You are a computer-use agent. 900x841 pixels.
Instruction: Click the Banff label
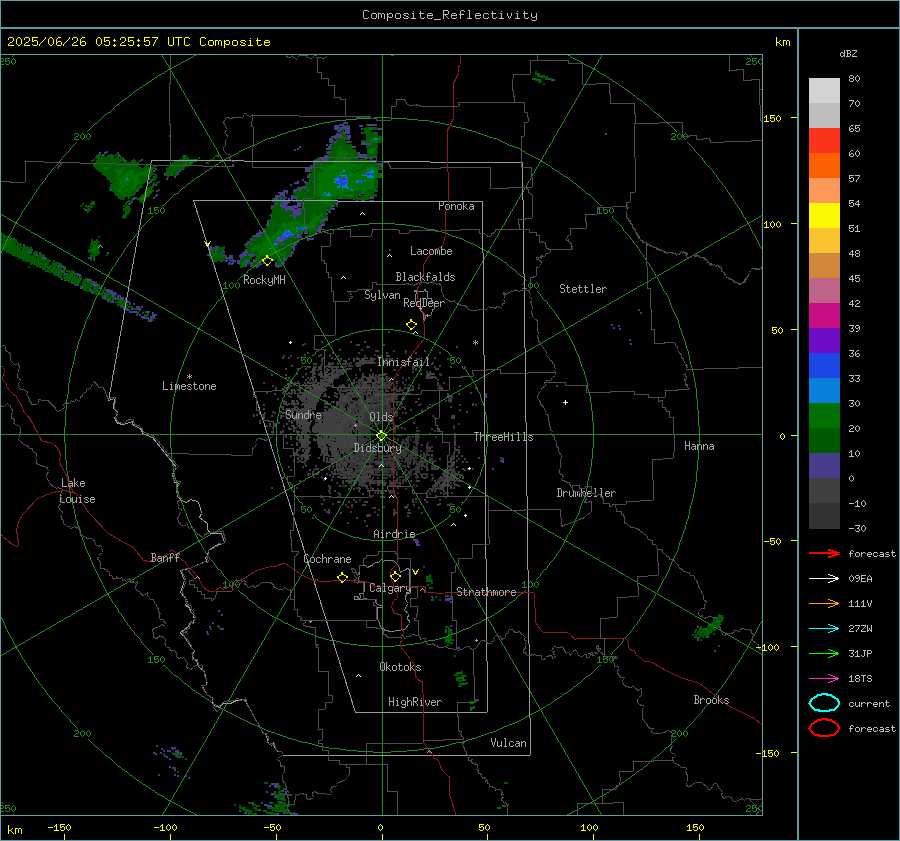click(165, 557)
